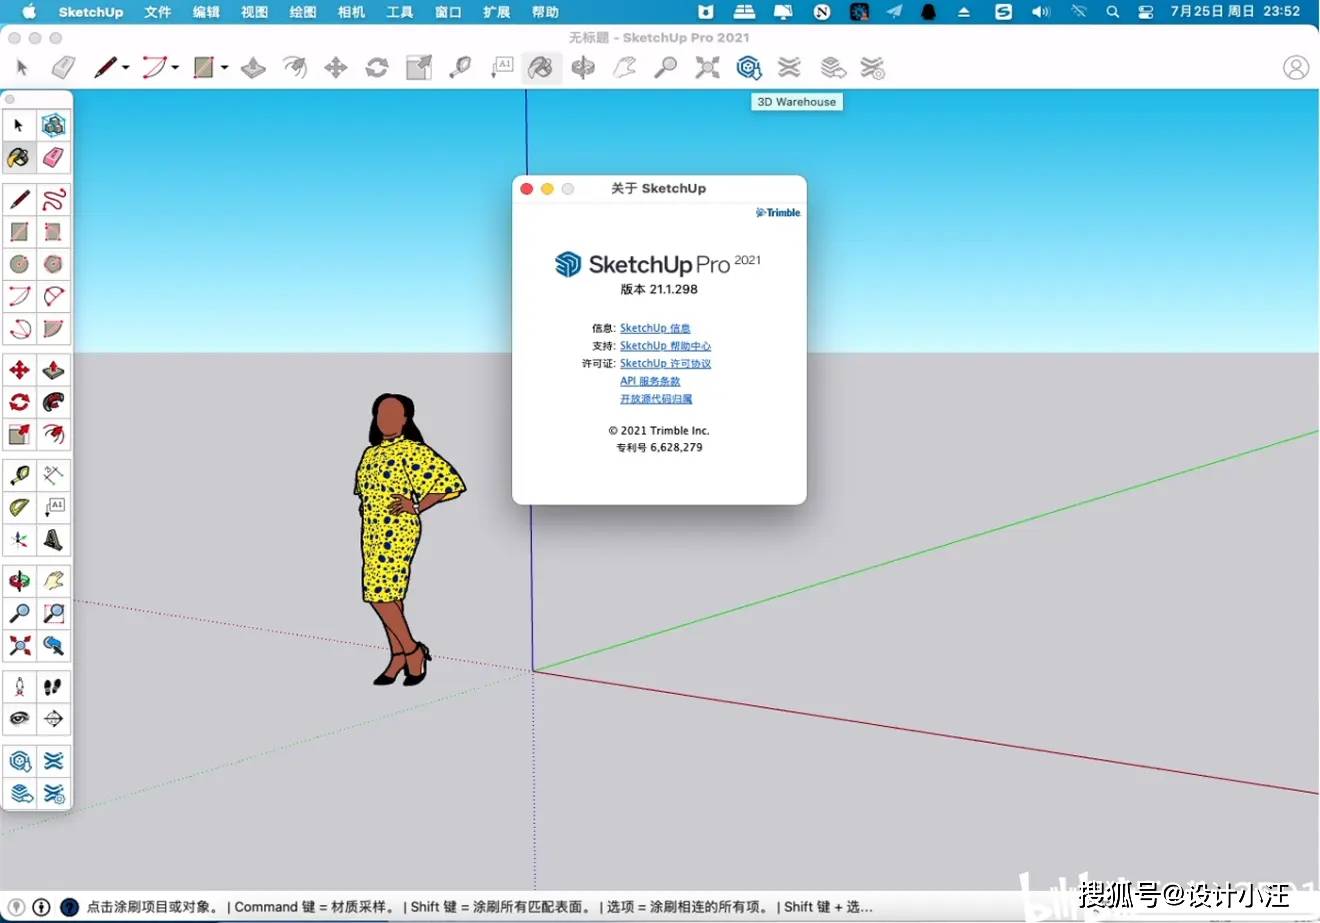Click the model credits info status icon
1320x923 pixels.
41,907
